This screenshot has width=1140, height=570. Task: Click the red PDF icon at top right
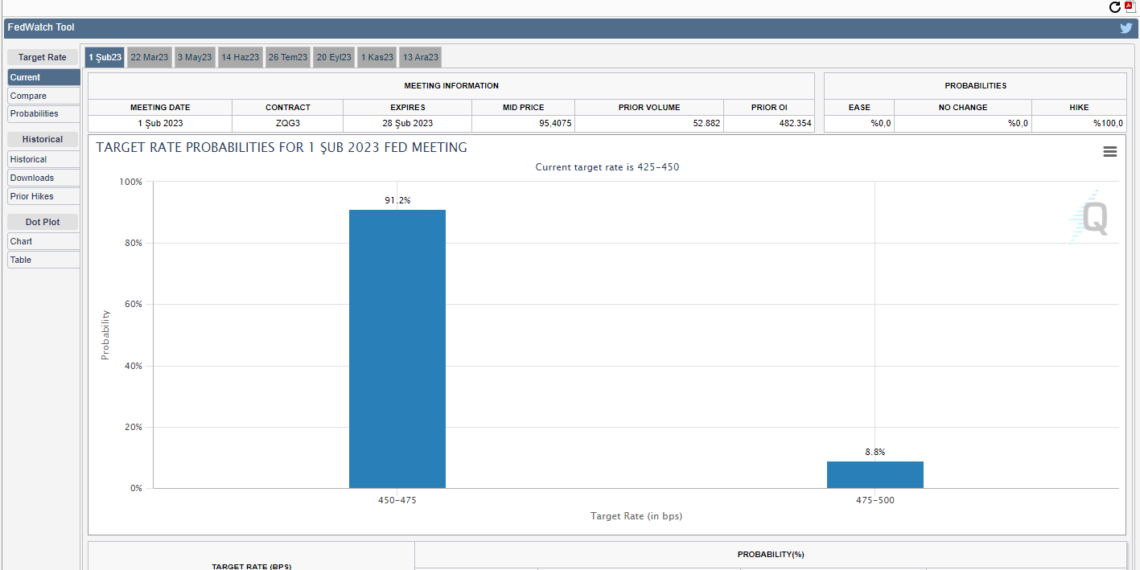(1129, 7)
